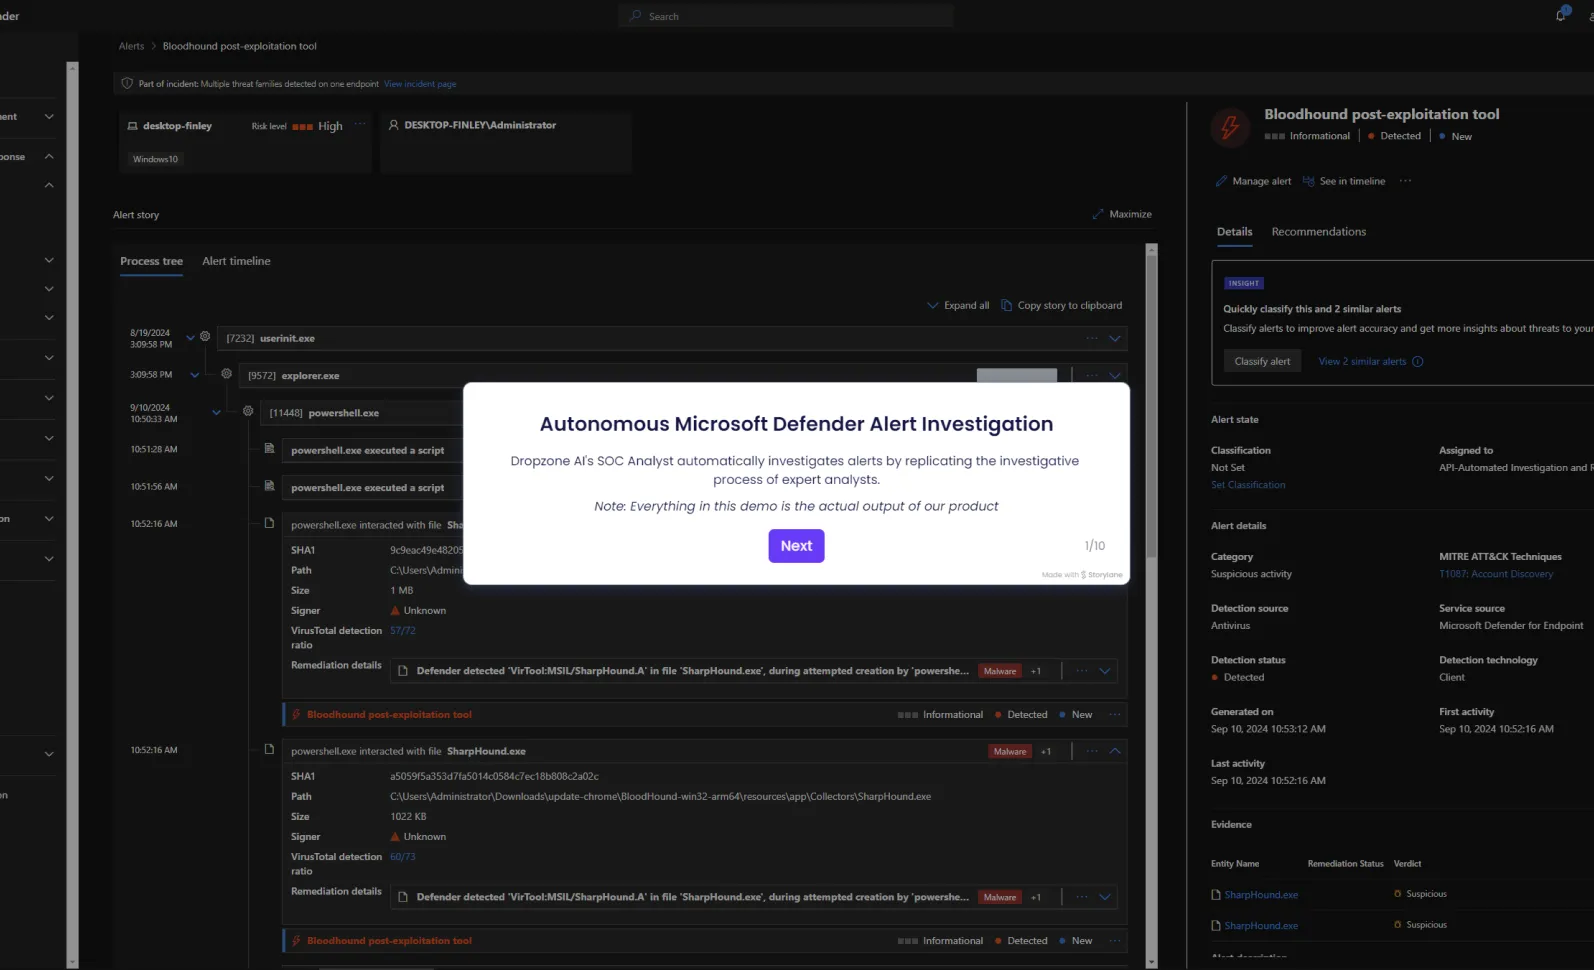Screen dimensions: 1594x970
Task: Click See in timeline
Action: point(1344,181)
